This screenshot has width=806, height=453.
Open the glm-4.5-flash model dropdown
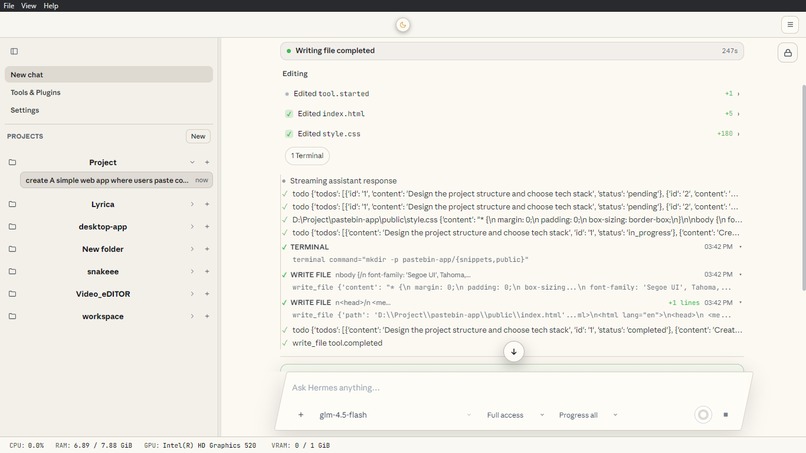coord(395,415)
